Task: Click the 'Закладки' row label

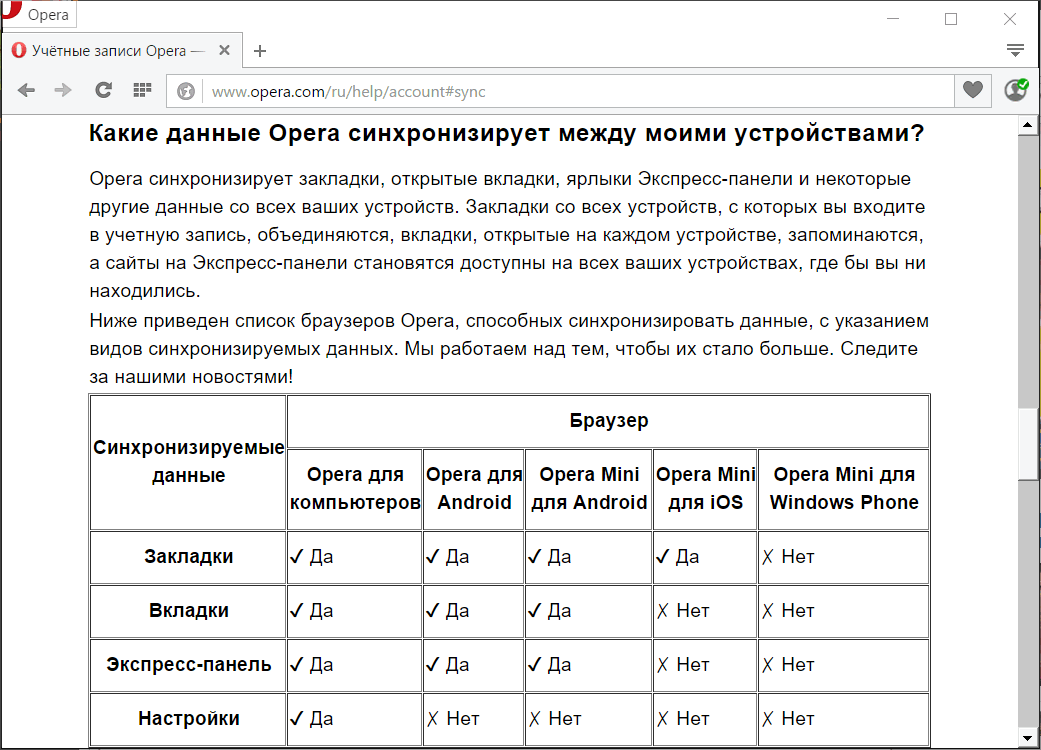Action: (x=189, y=557)
